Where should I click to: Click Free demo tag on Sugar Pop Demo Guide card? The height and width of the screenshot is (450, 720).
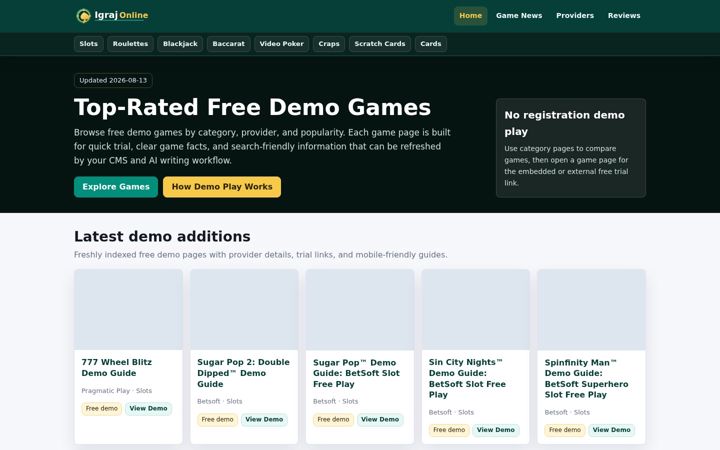[x=333, y=420]
